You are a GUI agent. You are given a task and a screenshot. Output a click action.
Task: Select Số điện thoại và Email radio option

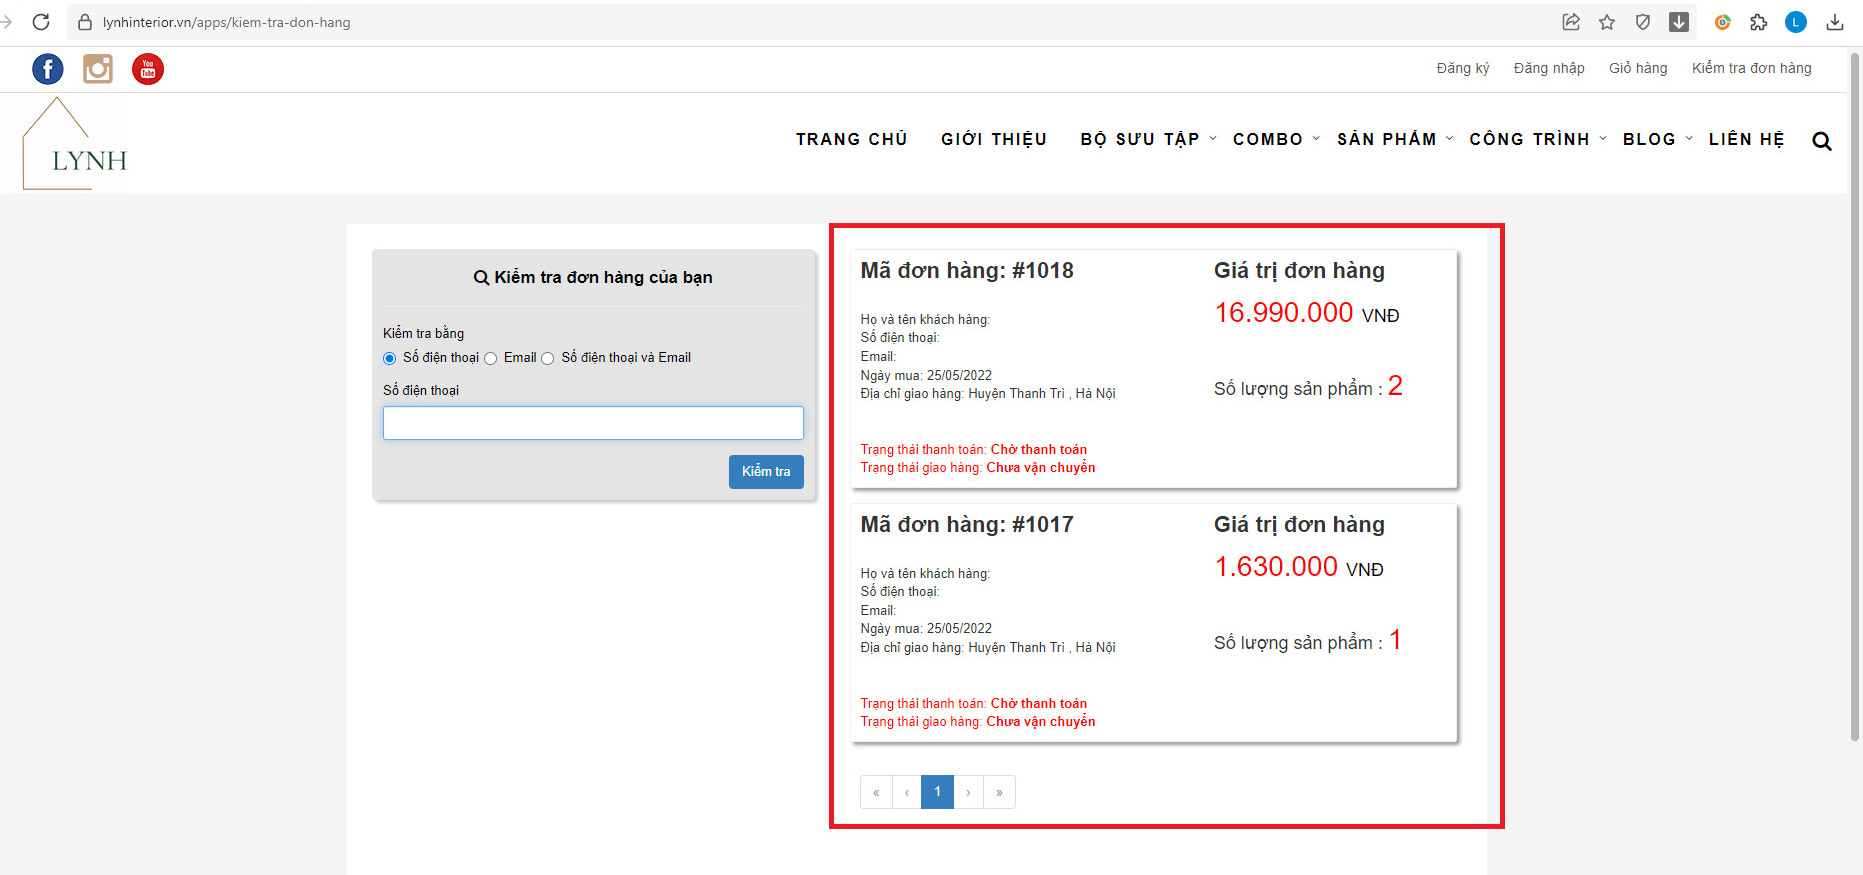click(548, 358)
